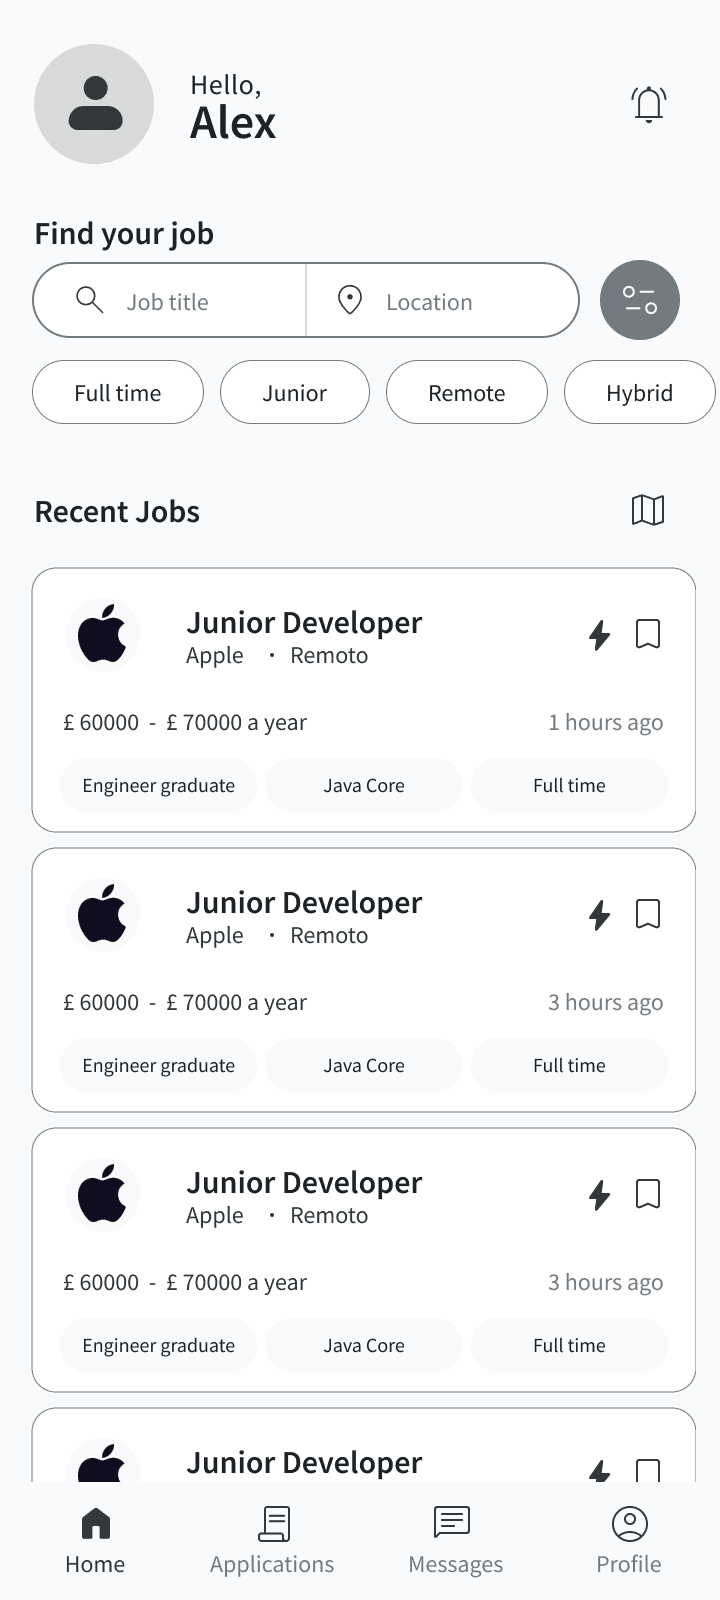Image resolution: width=720 pixels, height=1600 pixels.
Task: Click Apple logo on first job card
Action: (x=102, y=634)
